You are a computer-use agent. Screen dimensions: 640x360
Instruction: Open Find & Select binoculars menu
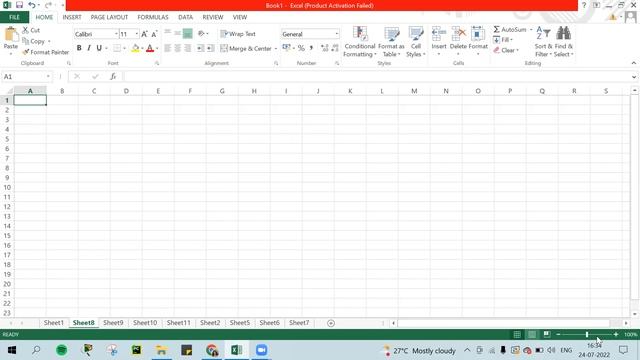564,42
